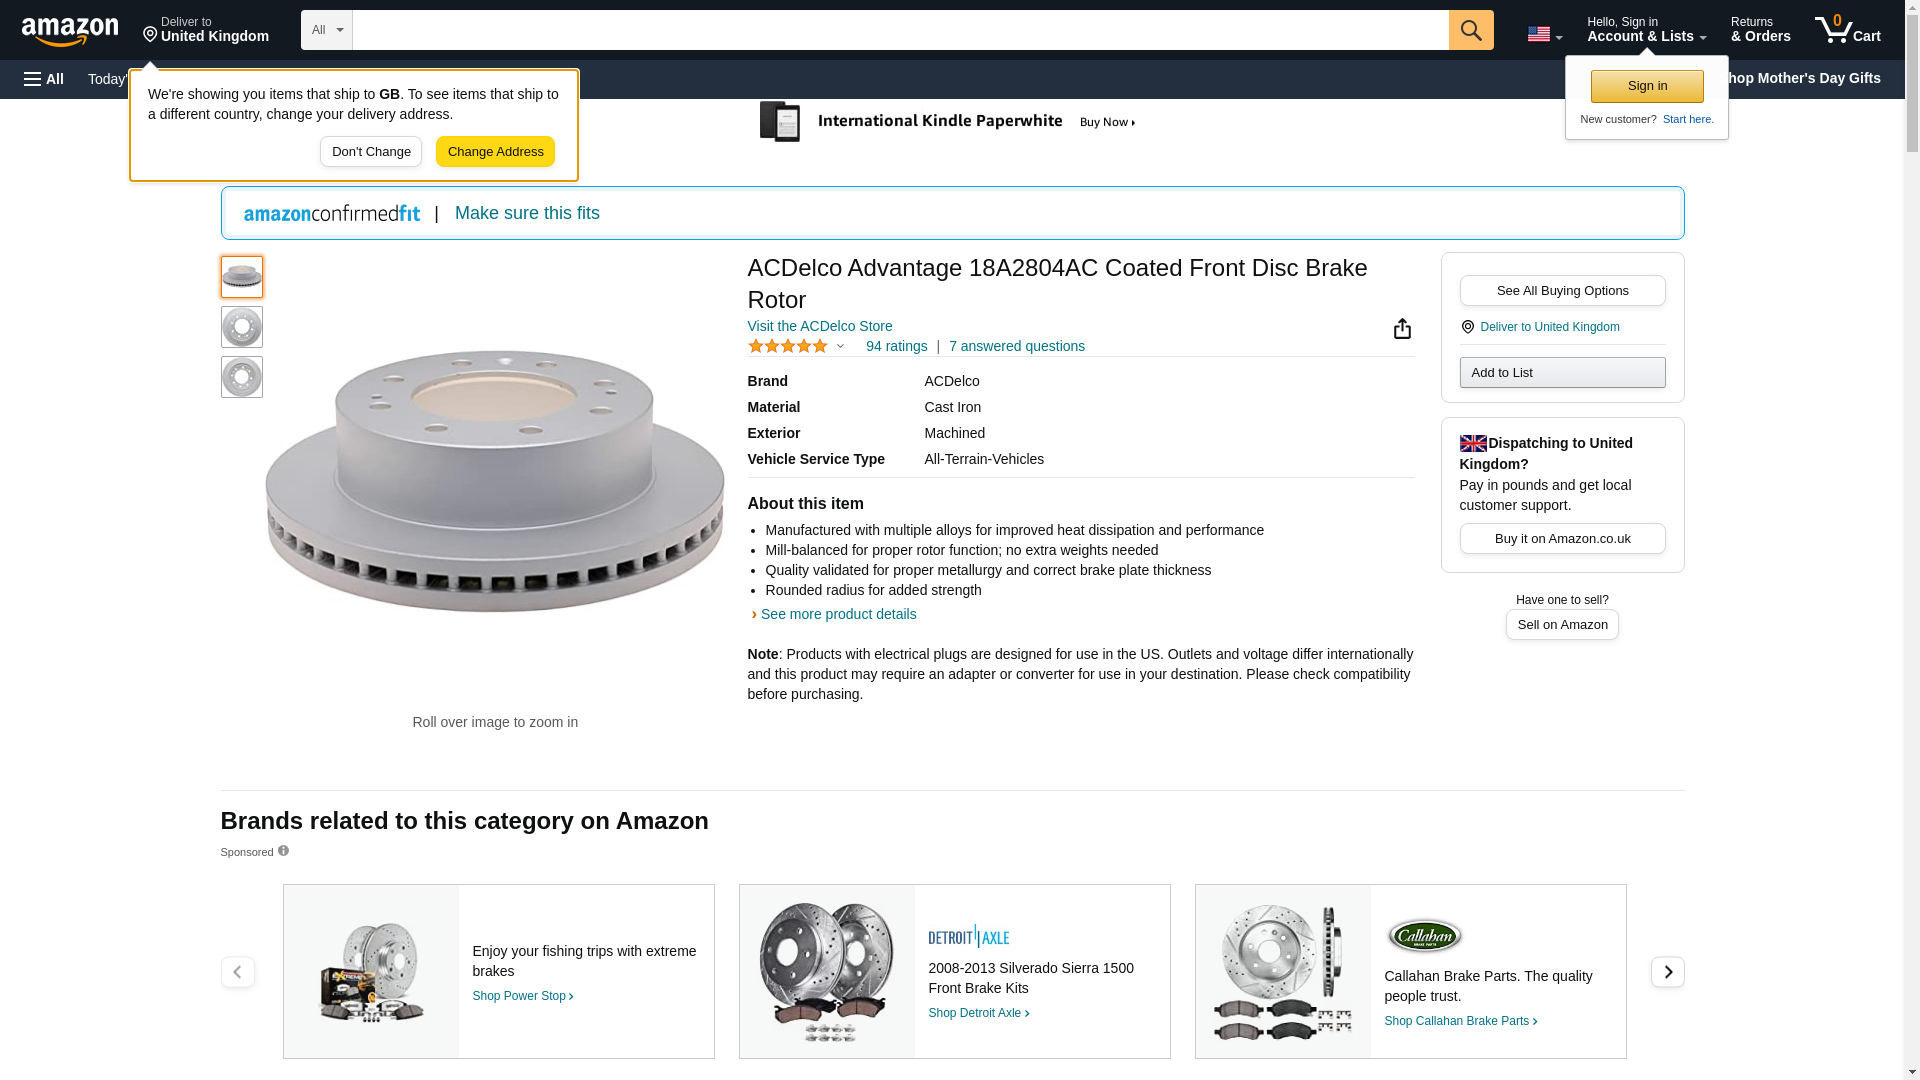This screenshot has height=1080, width=1920.
Task: Click the search magnifier button
Action: (x=1470, y=30)
